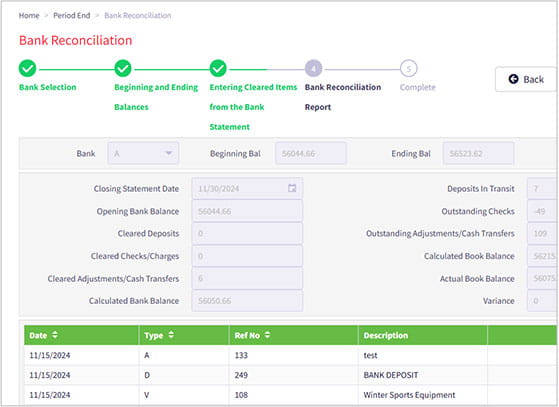Sort table by Type column arrows
The image size is (559, 407).
pos(171,335)
